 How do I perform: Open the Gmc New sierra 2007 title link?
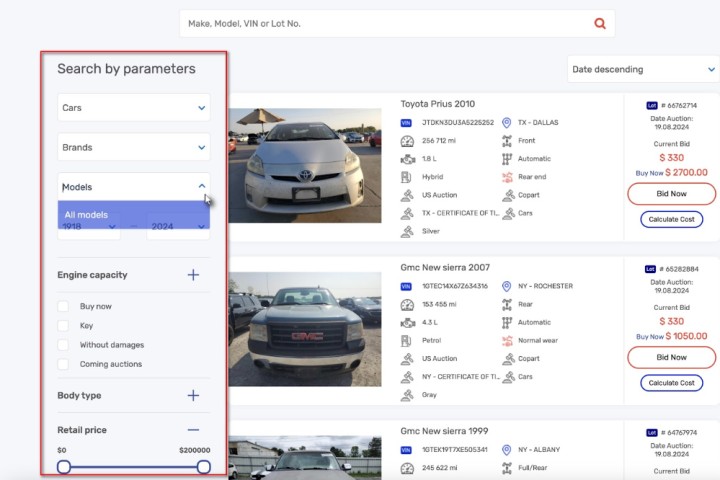445,267
